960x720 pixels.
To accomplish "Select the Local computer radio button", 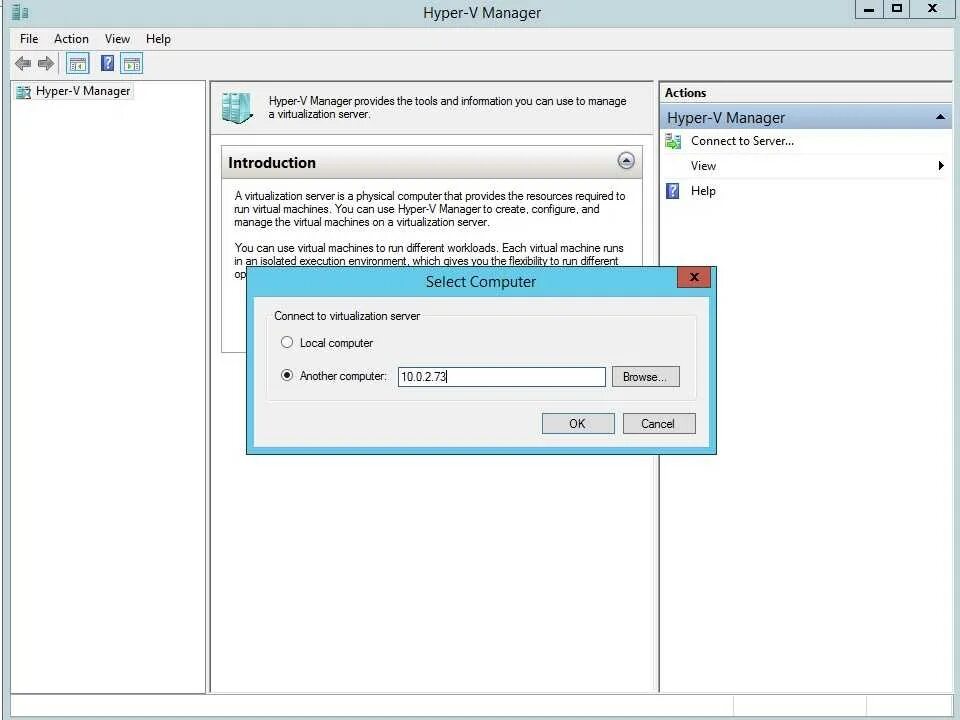I will click(287, 342).
